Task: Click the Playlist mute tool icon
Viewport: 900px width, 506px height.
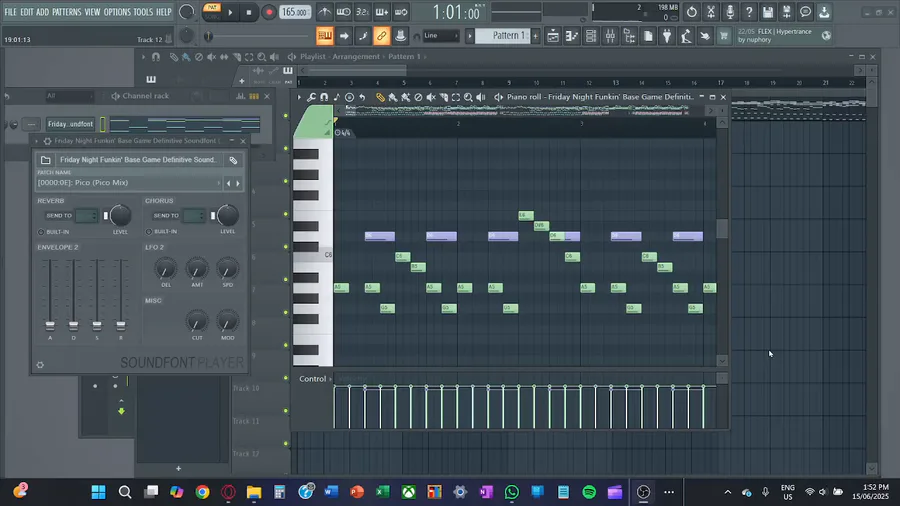Action: pyautogui.click(x=211, y=57)
